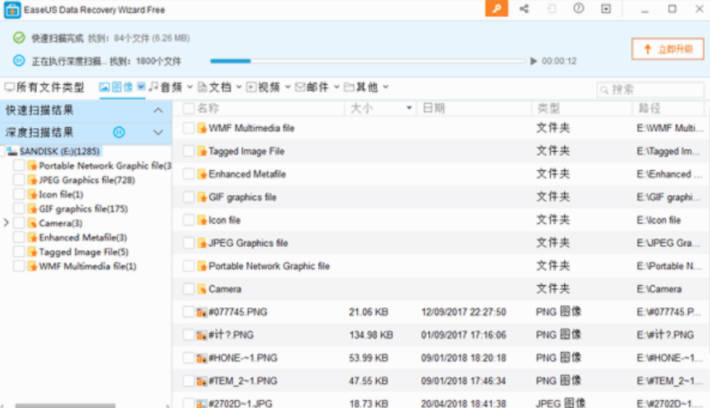Screen dimensions: 710x409
Task: Click the deep scan progress spinner icon
Action: pos(19,60)
